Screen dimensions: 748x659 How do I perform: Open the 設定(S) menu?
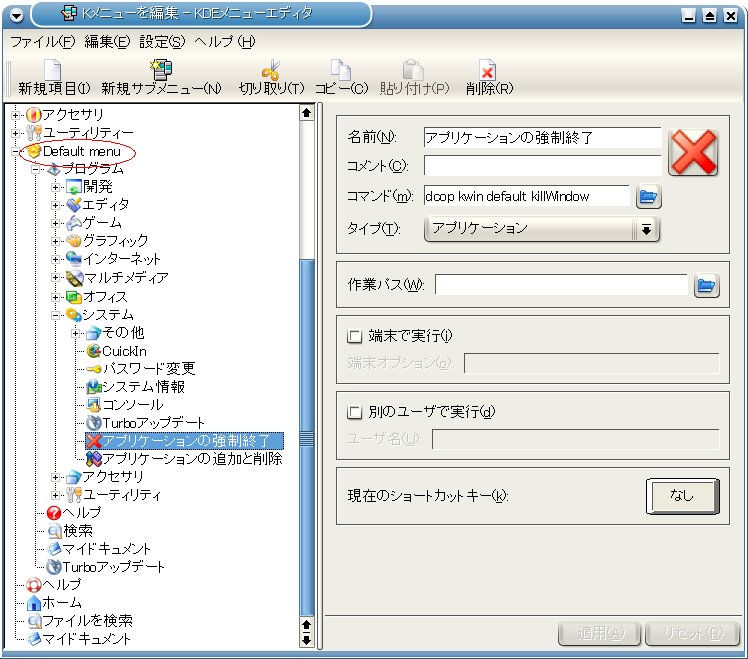162,42
